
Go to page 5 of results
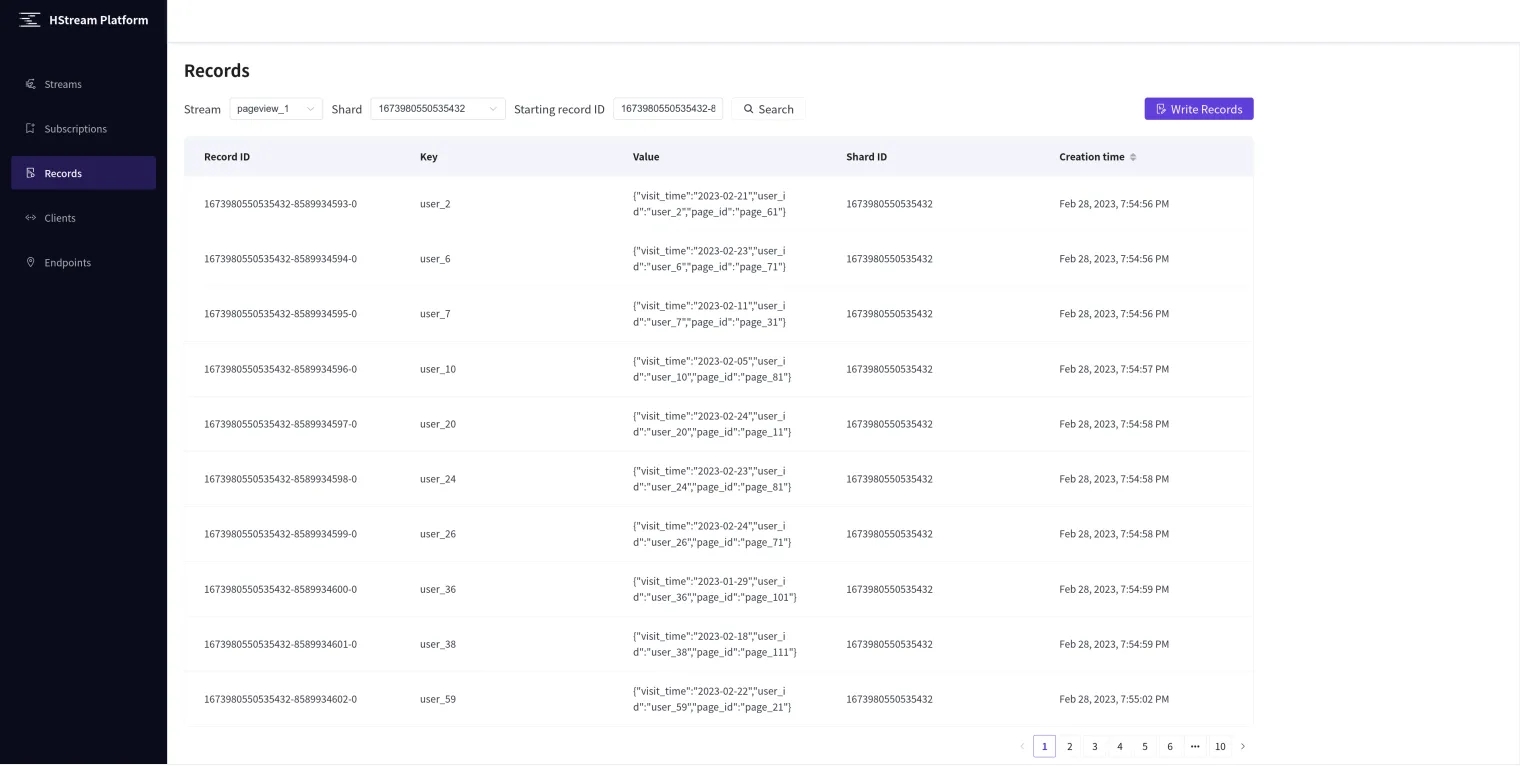[1145, 747]
